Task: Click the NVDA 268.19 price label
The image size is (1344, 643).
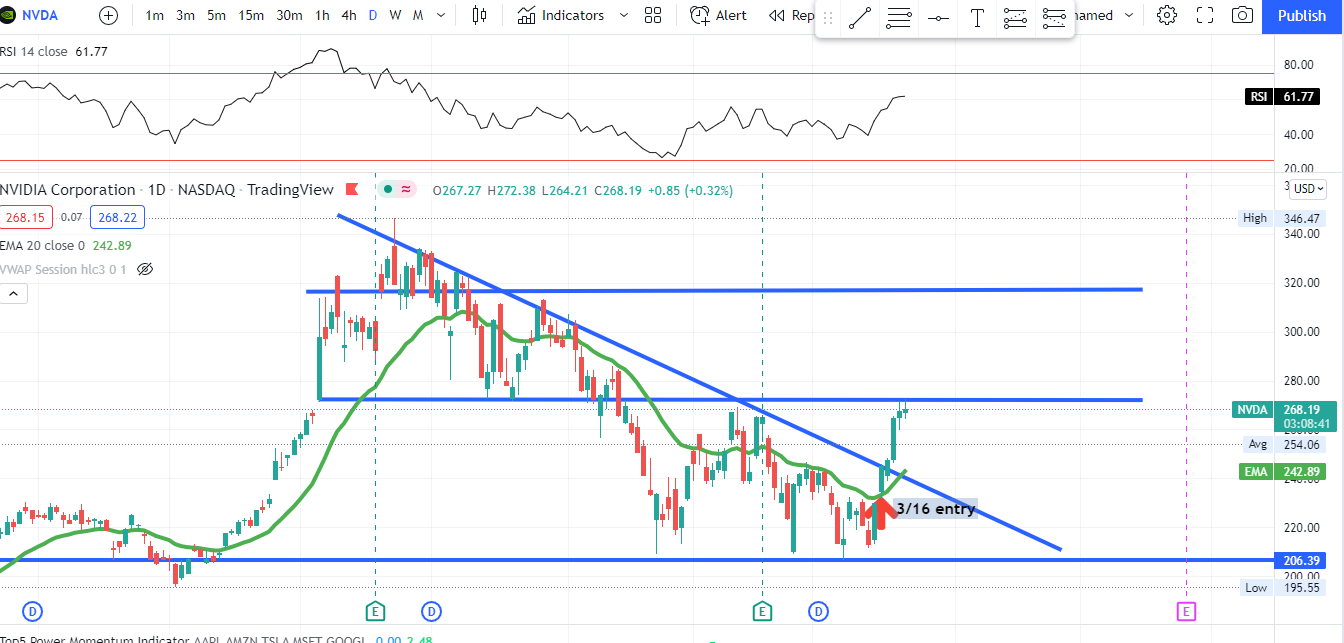Action: coord(1284,415)
